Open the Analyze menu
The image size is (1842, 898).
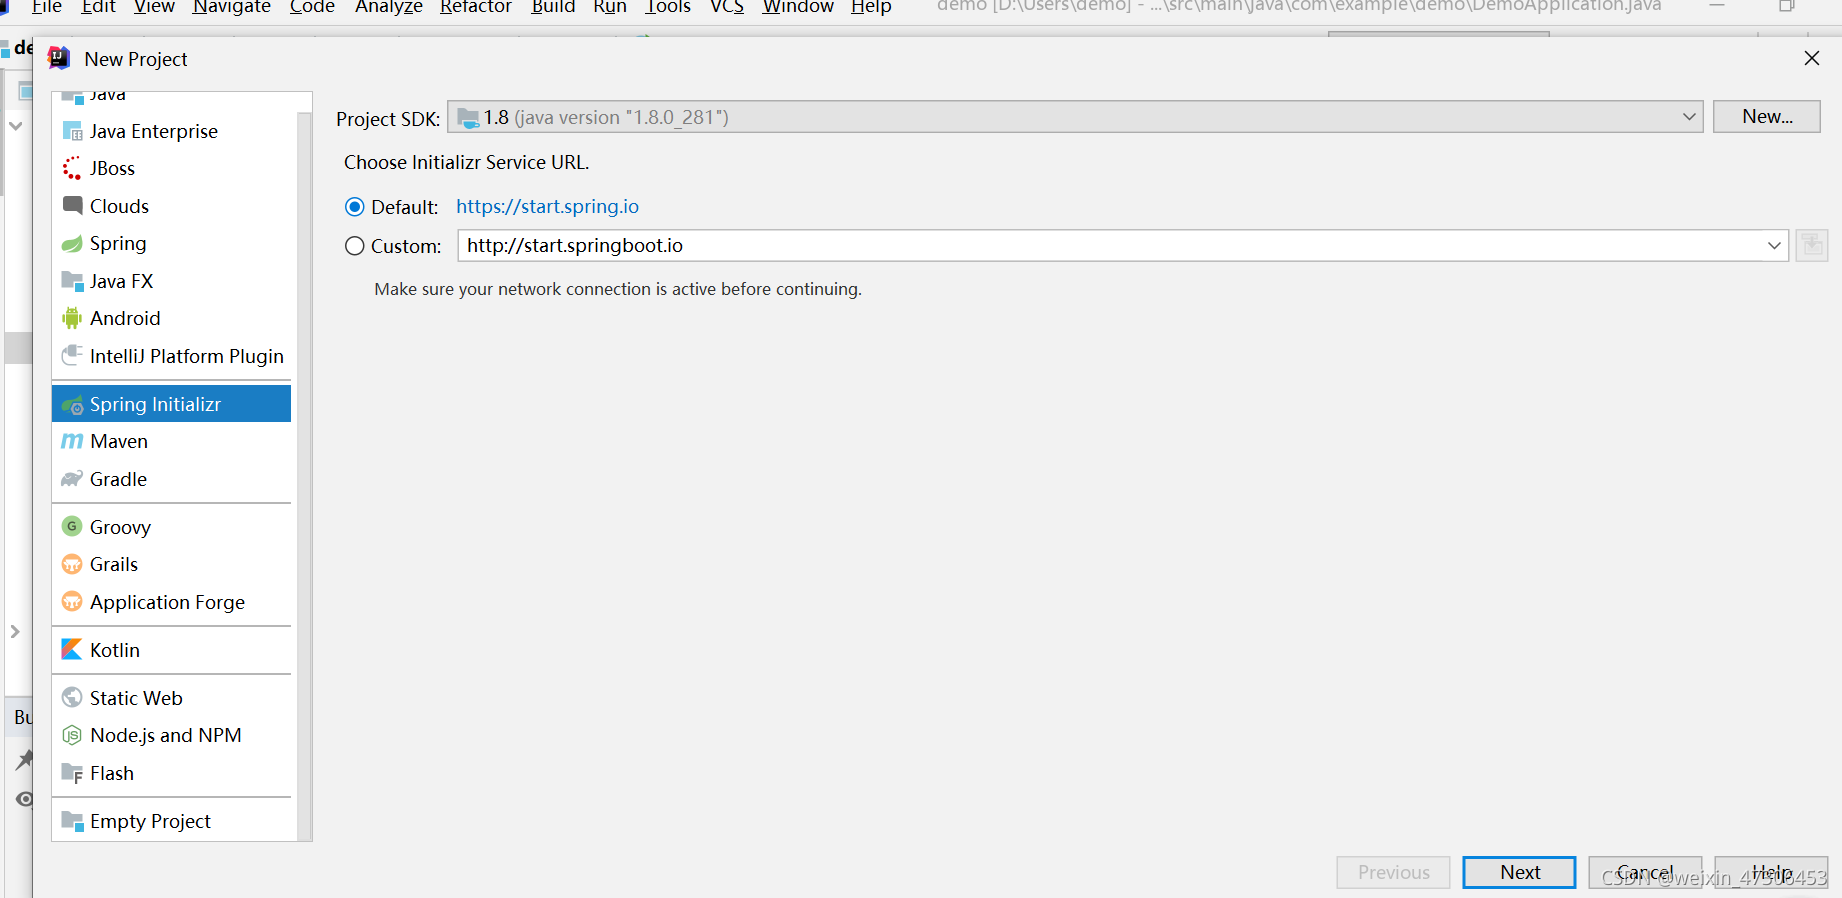[x=389, y=7]
